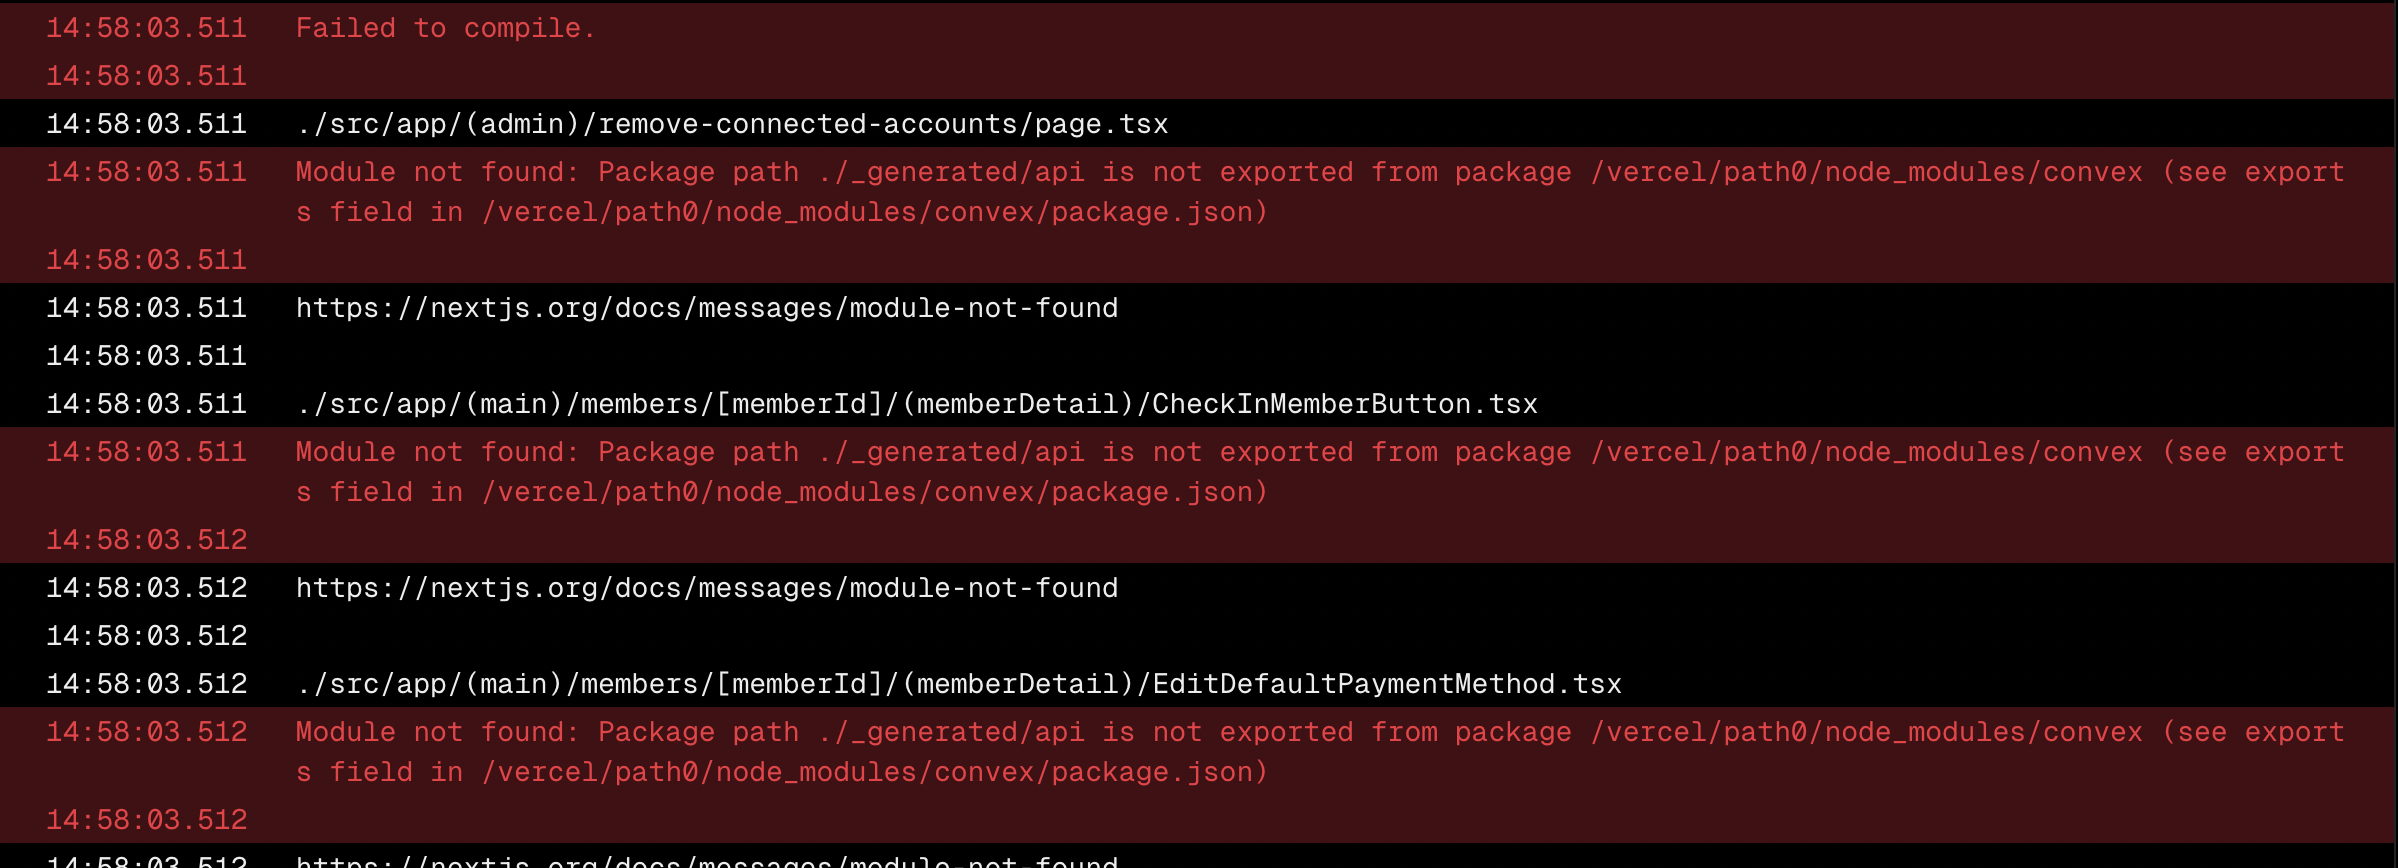
Task: Open the first nextjs.org module-not-found link
Action: tap(707, 308)
